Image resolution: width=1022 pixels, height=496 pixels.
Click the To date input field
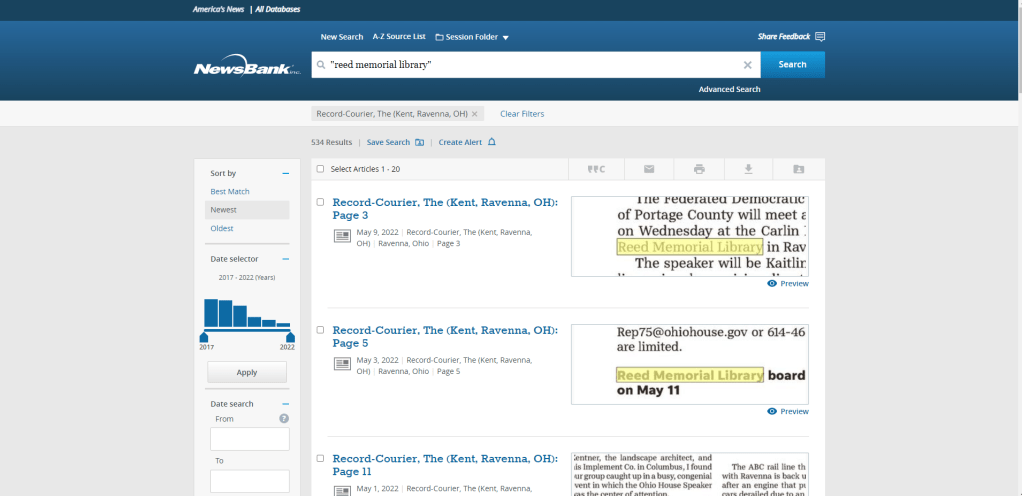(250, 481)
